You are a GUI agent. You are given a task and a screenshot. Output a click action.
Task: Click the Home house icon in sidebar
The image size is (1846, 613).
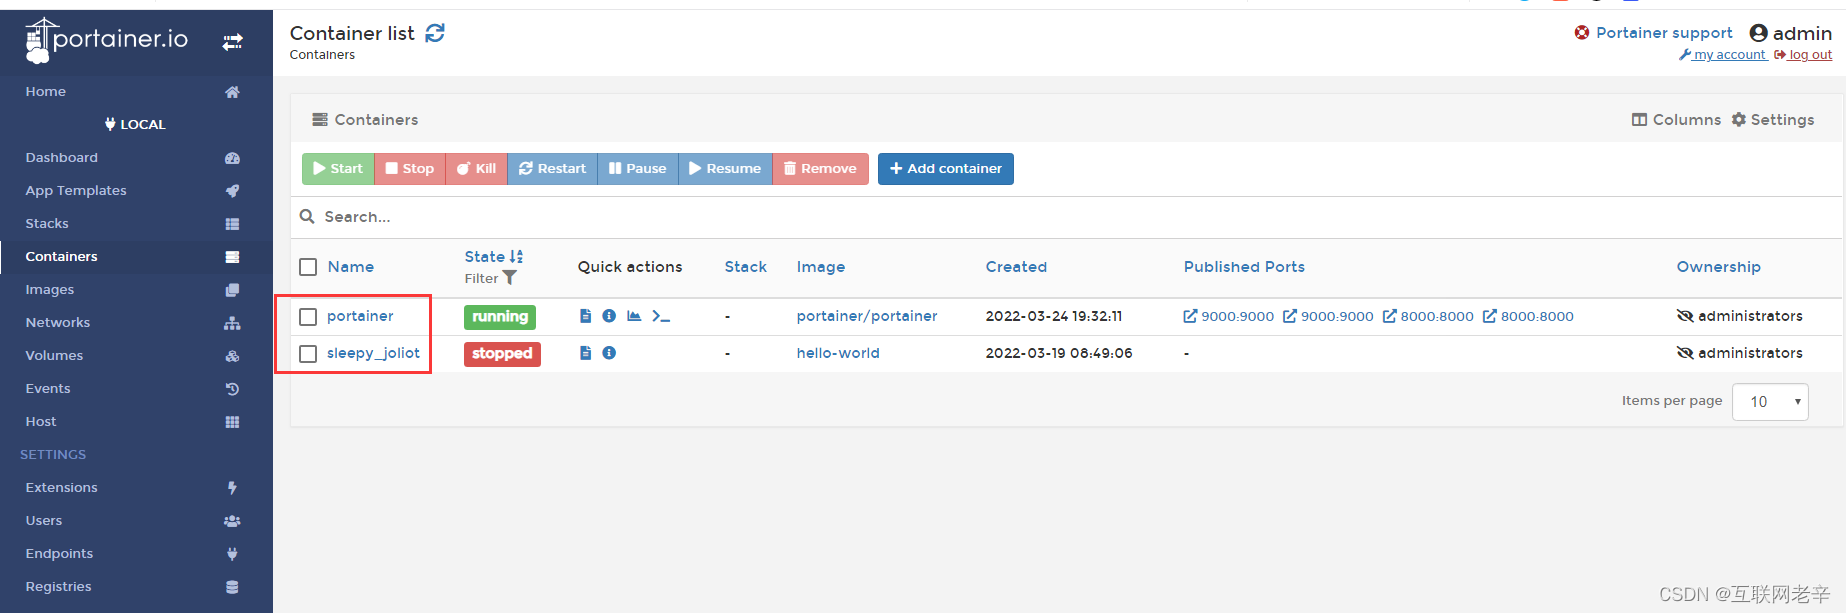tap(232, 92)
